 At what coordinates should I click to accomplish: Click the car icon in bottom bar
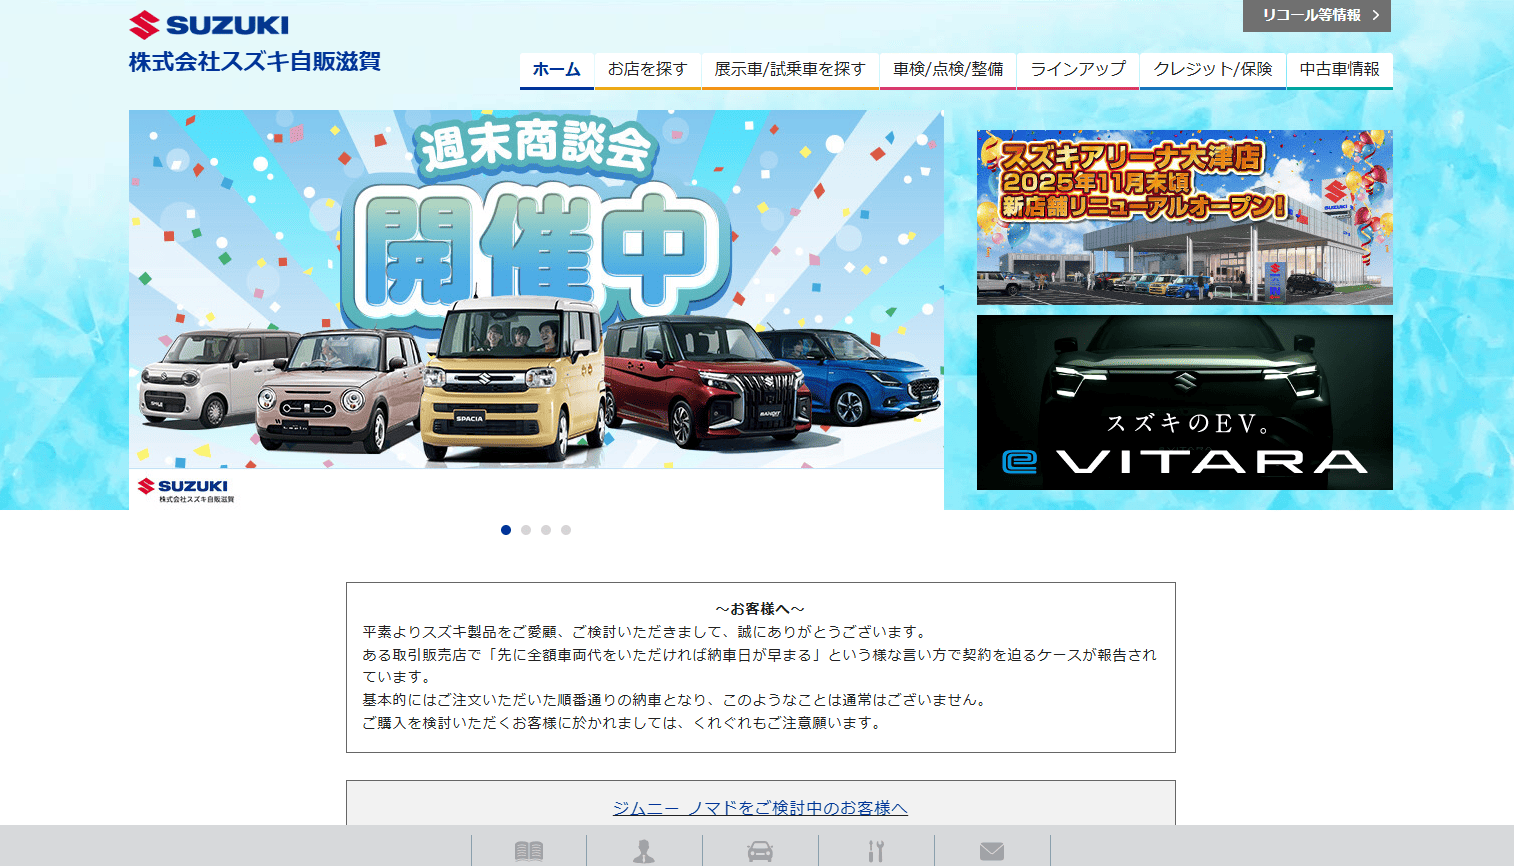click(760, 851)
